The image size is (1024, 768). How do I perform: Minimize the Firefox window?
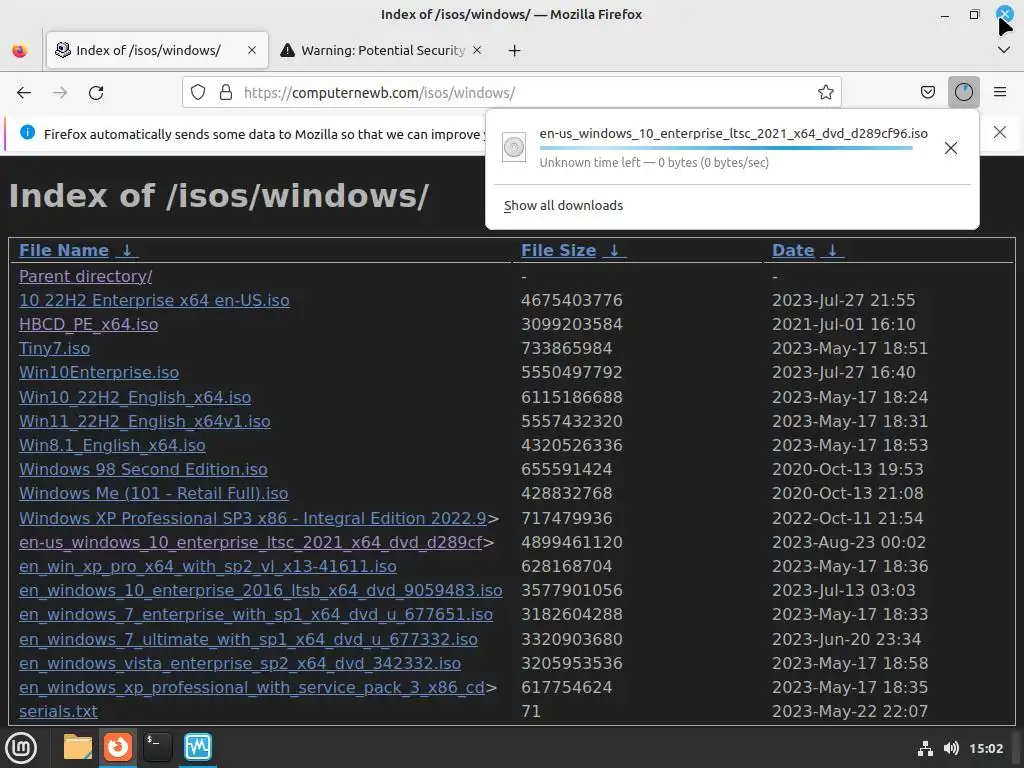tap(944, 14)
